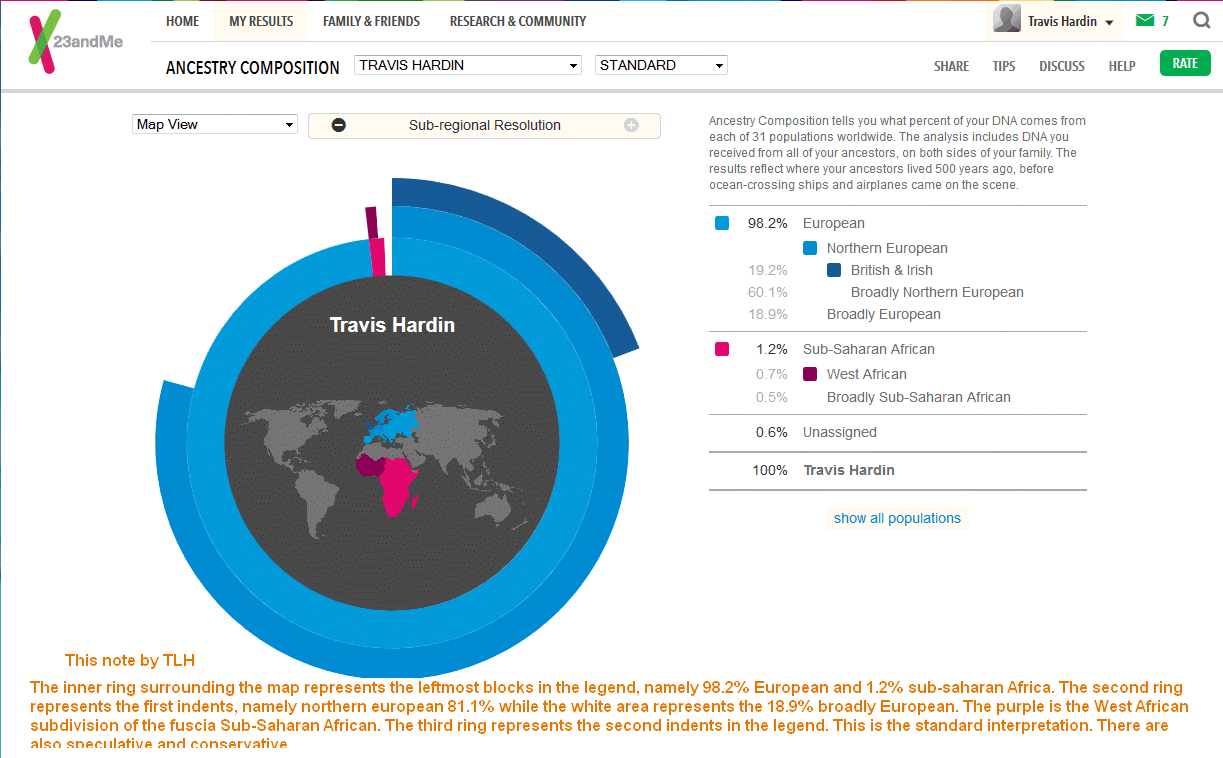Click Broadly Northern European label
The image size is (1223, 758).
point(937,292)
